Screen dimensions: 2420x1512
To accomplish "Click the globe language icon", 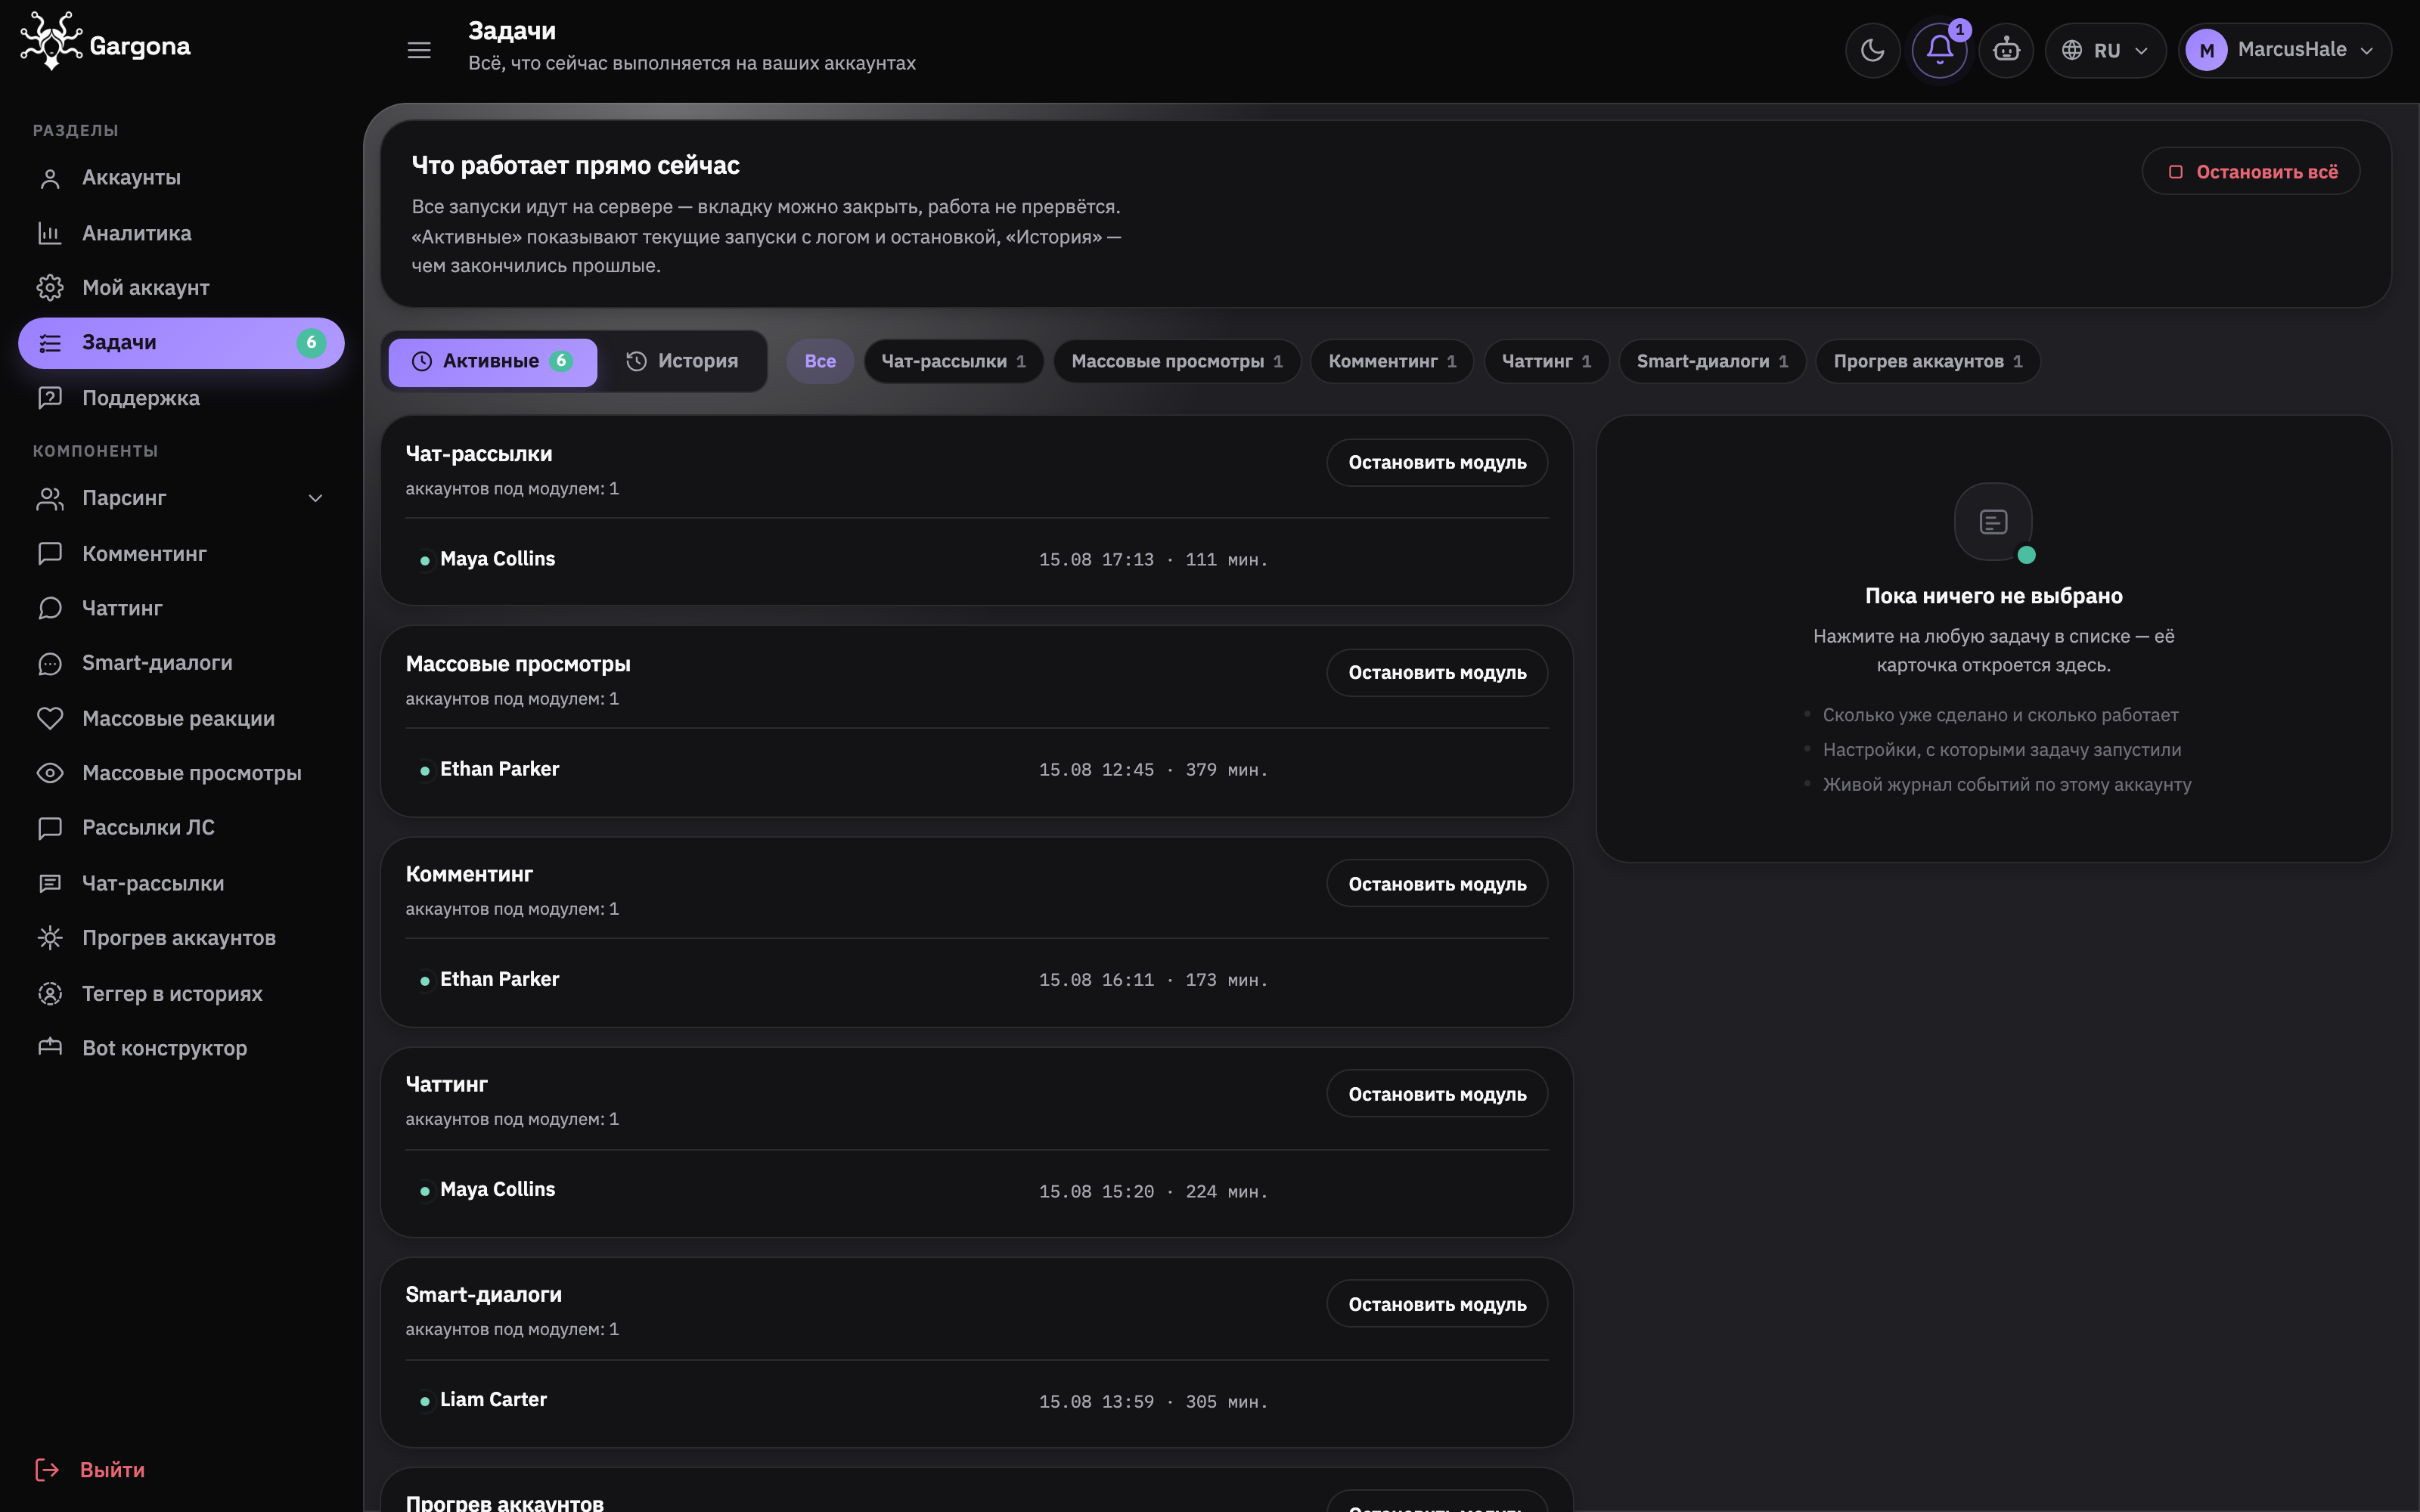I will [x=2072, y=50].
